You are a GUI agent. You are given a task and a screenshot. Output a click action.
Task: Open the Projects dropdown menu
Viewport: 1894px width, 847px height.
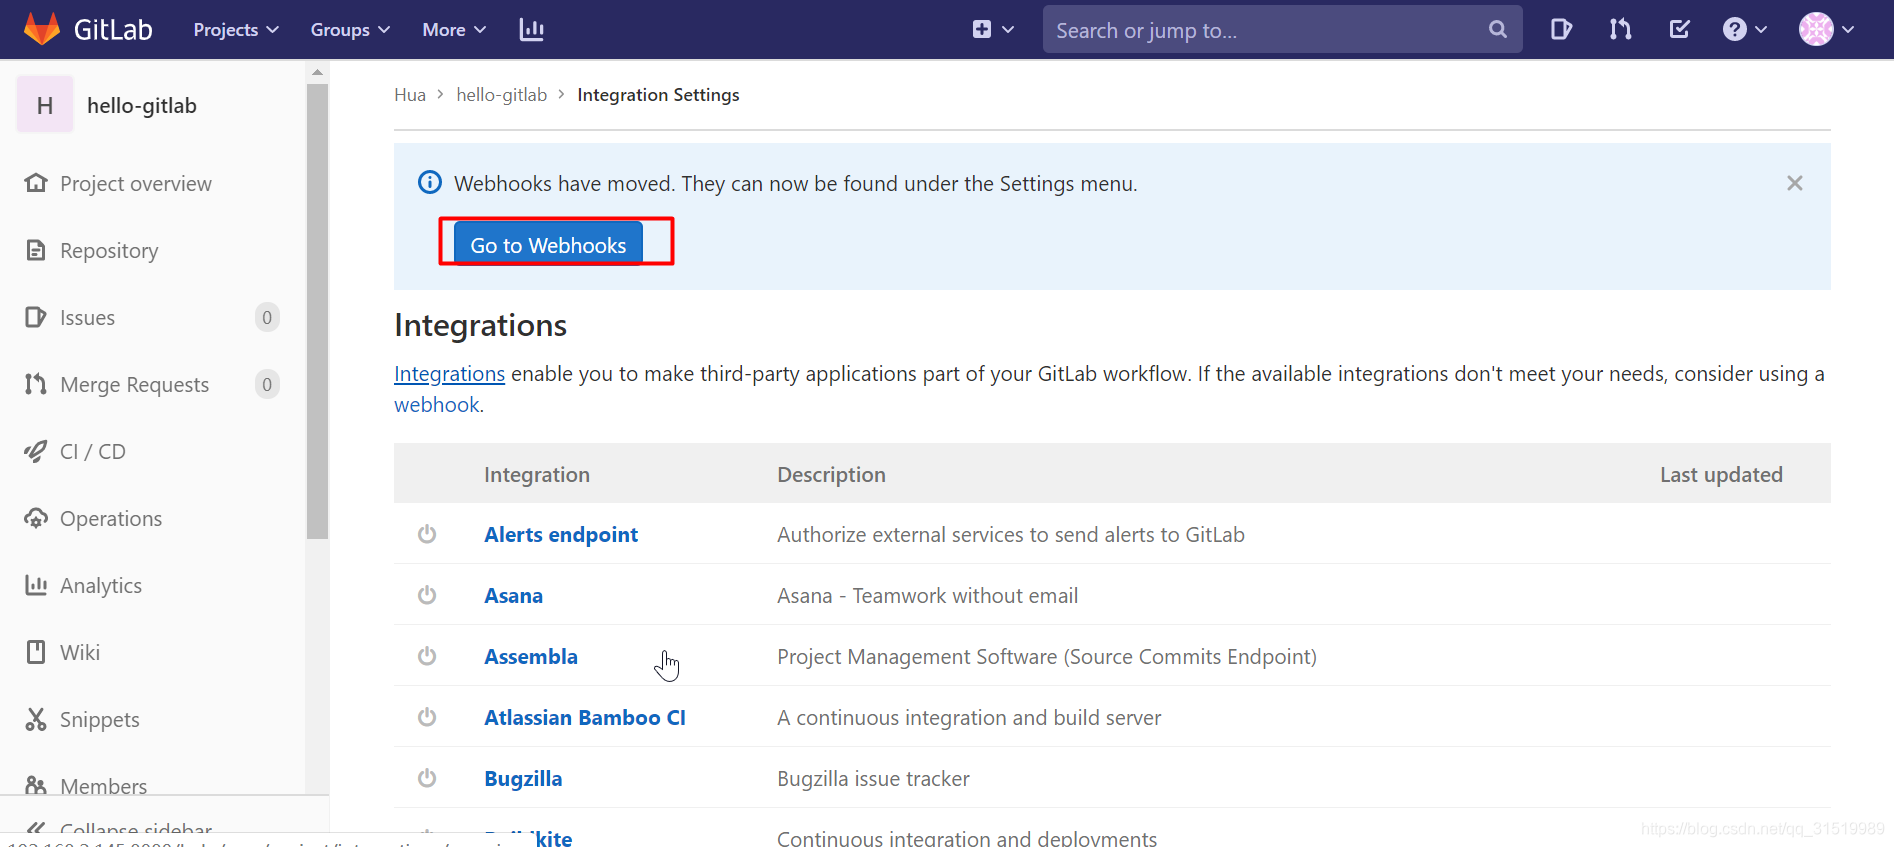[x=236, y=30]
